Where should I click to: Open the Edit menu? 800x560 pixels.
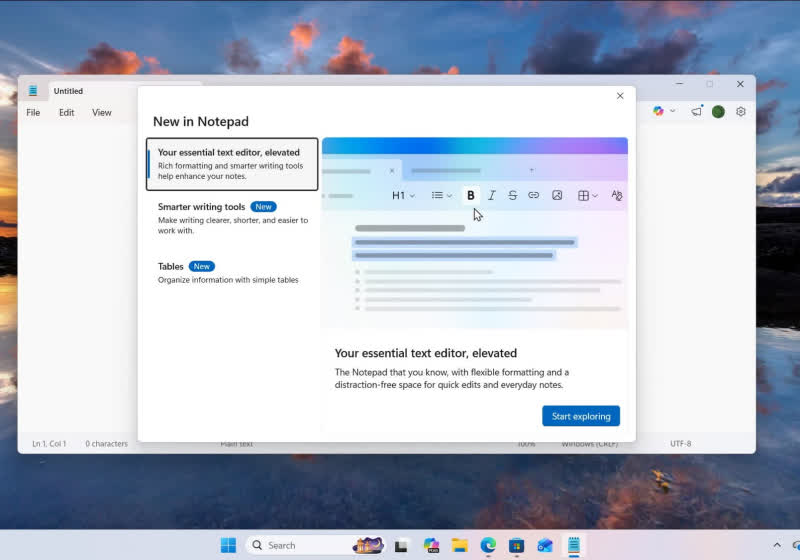66,113
